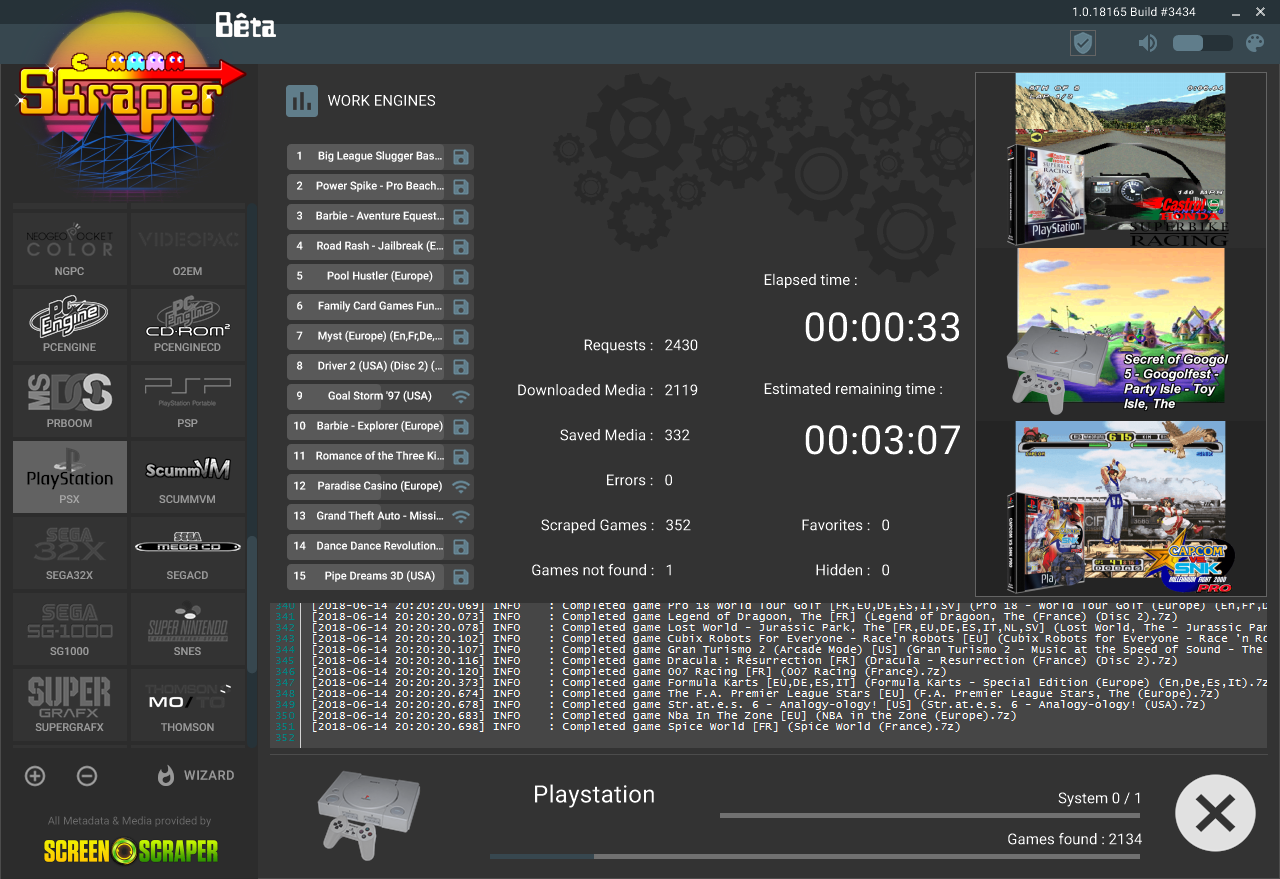Open the Superbike Racing thumbnail
This screenshot has height=879, width=1280.
point(1120,159)
